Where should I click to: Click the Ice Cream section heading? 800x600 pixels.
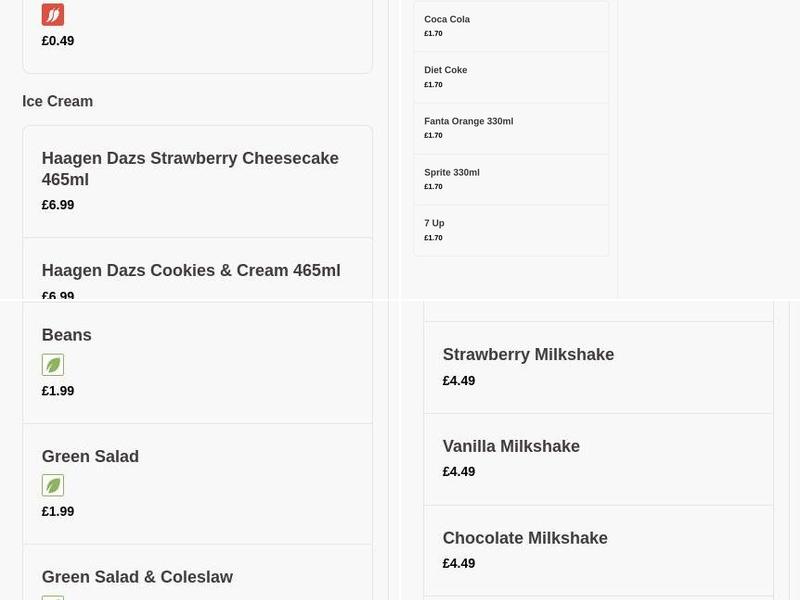point(57,102)
